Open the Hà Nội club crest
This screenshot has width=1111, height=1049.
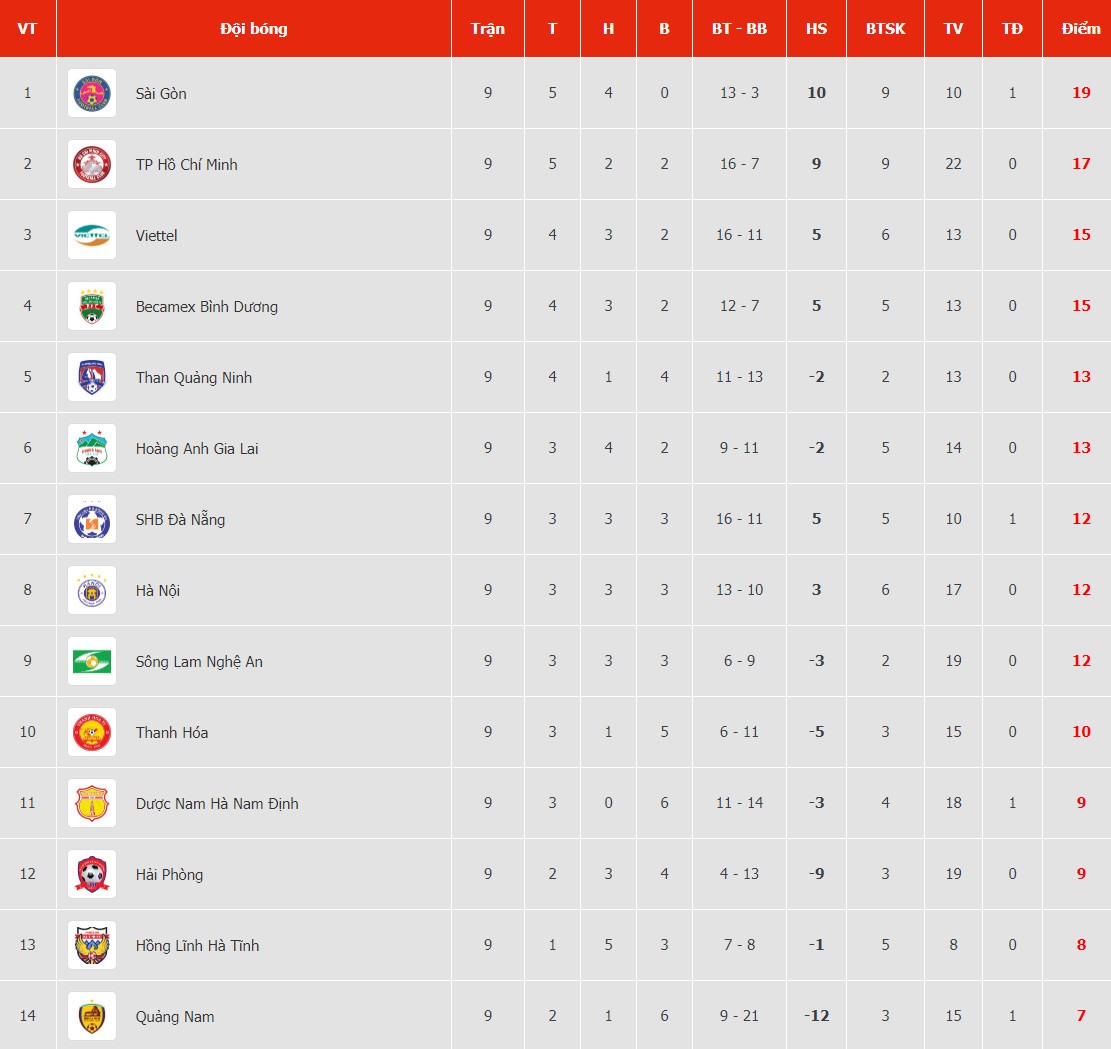[x=92, y=590]
